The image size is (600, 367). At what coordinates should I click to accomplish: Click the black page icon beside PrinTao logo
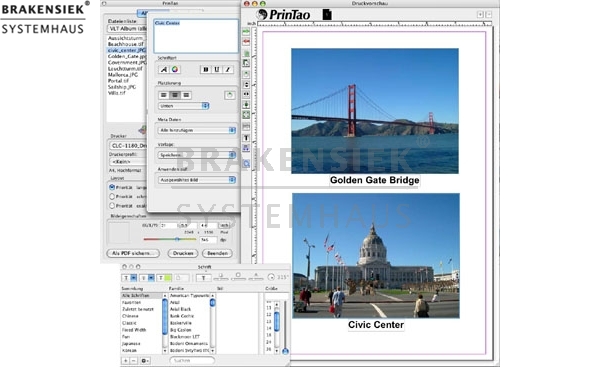(327, 15)
